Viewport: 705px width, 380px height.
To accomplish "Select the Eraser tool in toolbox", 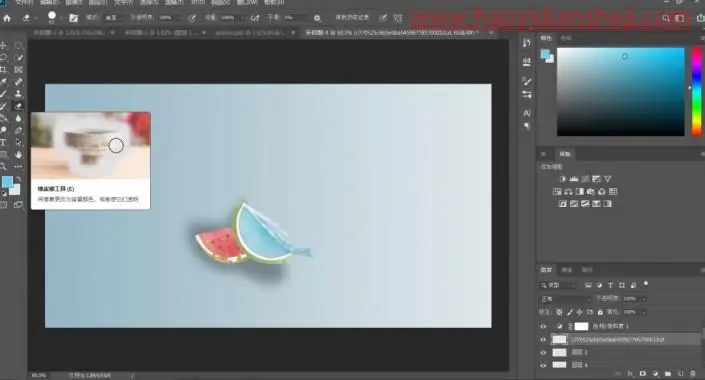I will [18, 106].
